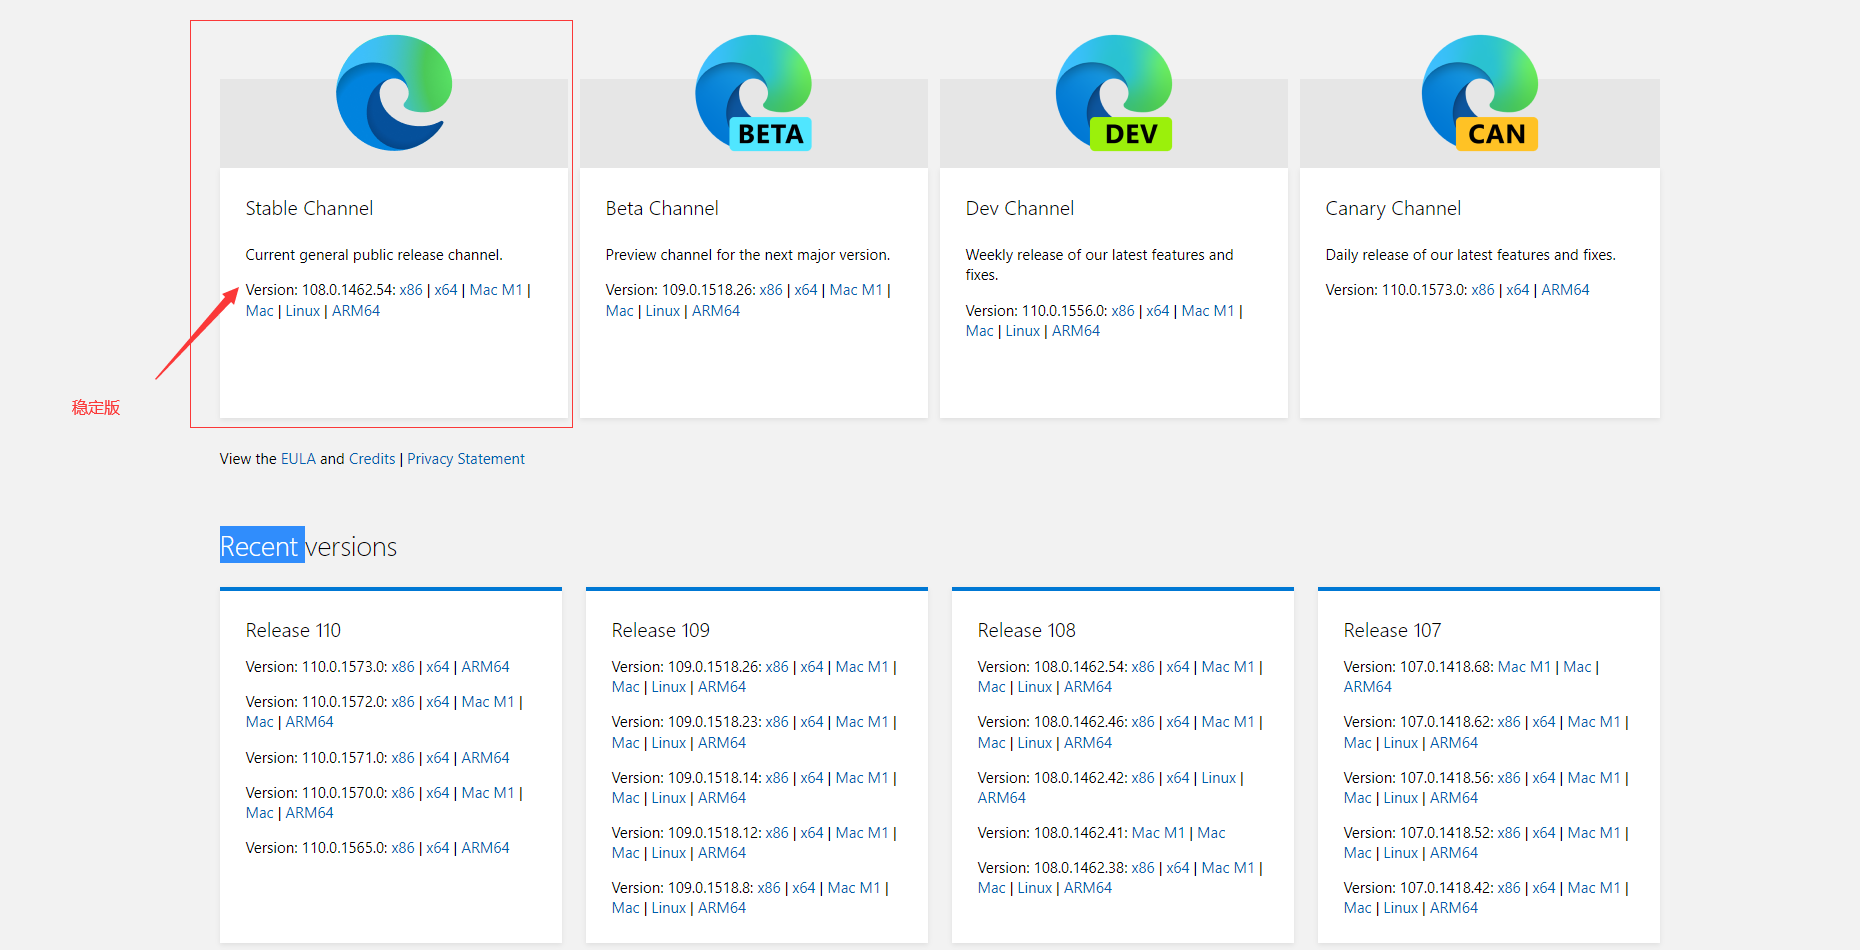Download Beta Channel x64 driver
Screen dimensions: 1860x950
806,290
